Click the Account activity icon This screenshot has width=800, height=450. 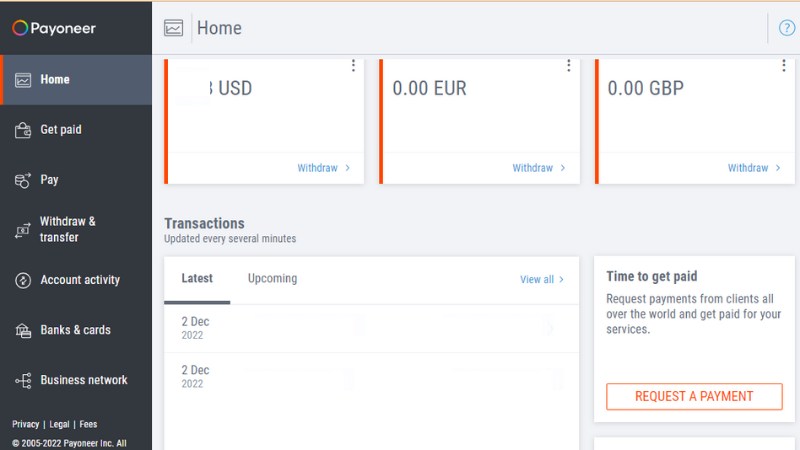click(22, 280)
